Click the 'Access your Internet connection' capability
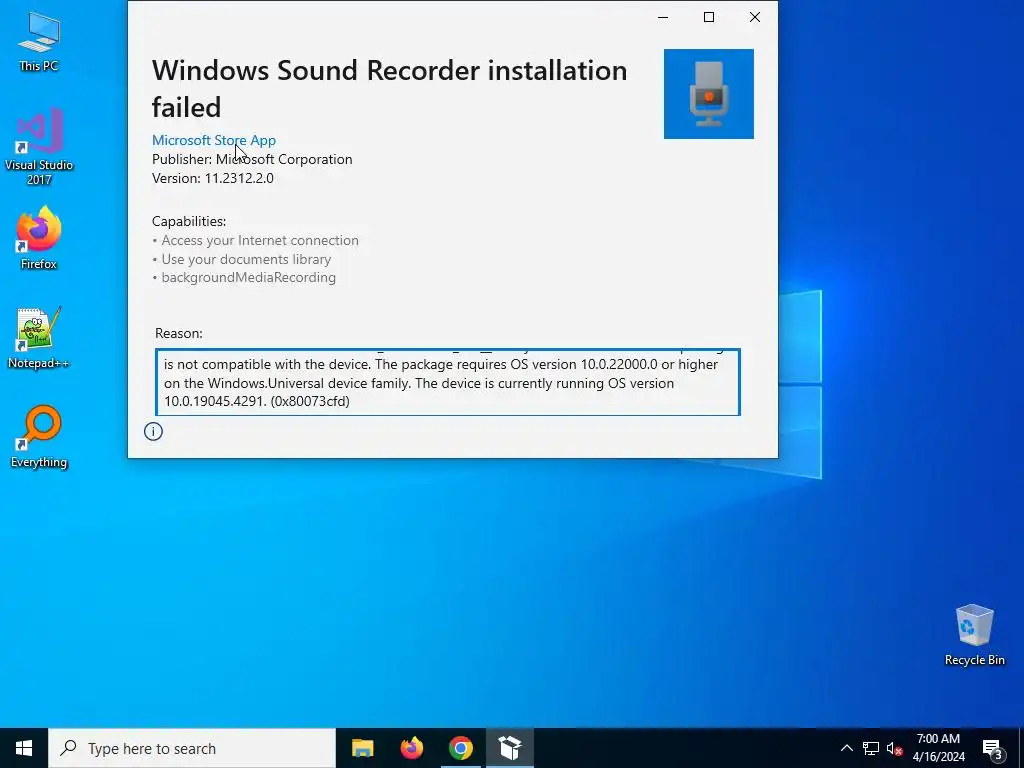The image size is (1024, 768). coord(260,240)
